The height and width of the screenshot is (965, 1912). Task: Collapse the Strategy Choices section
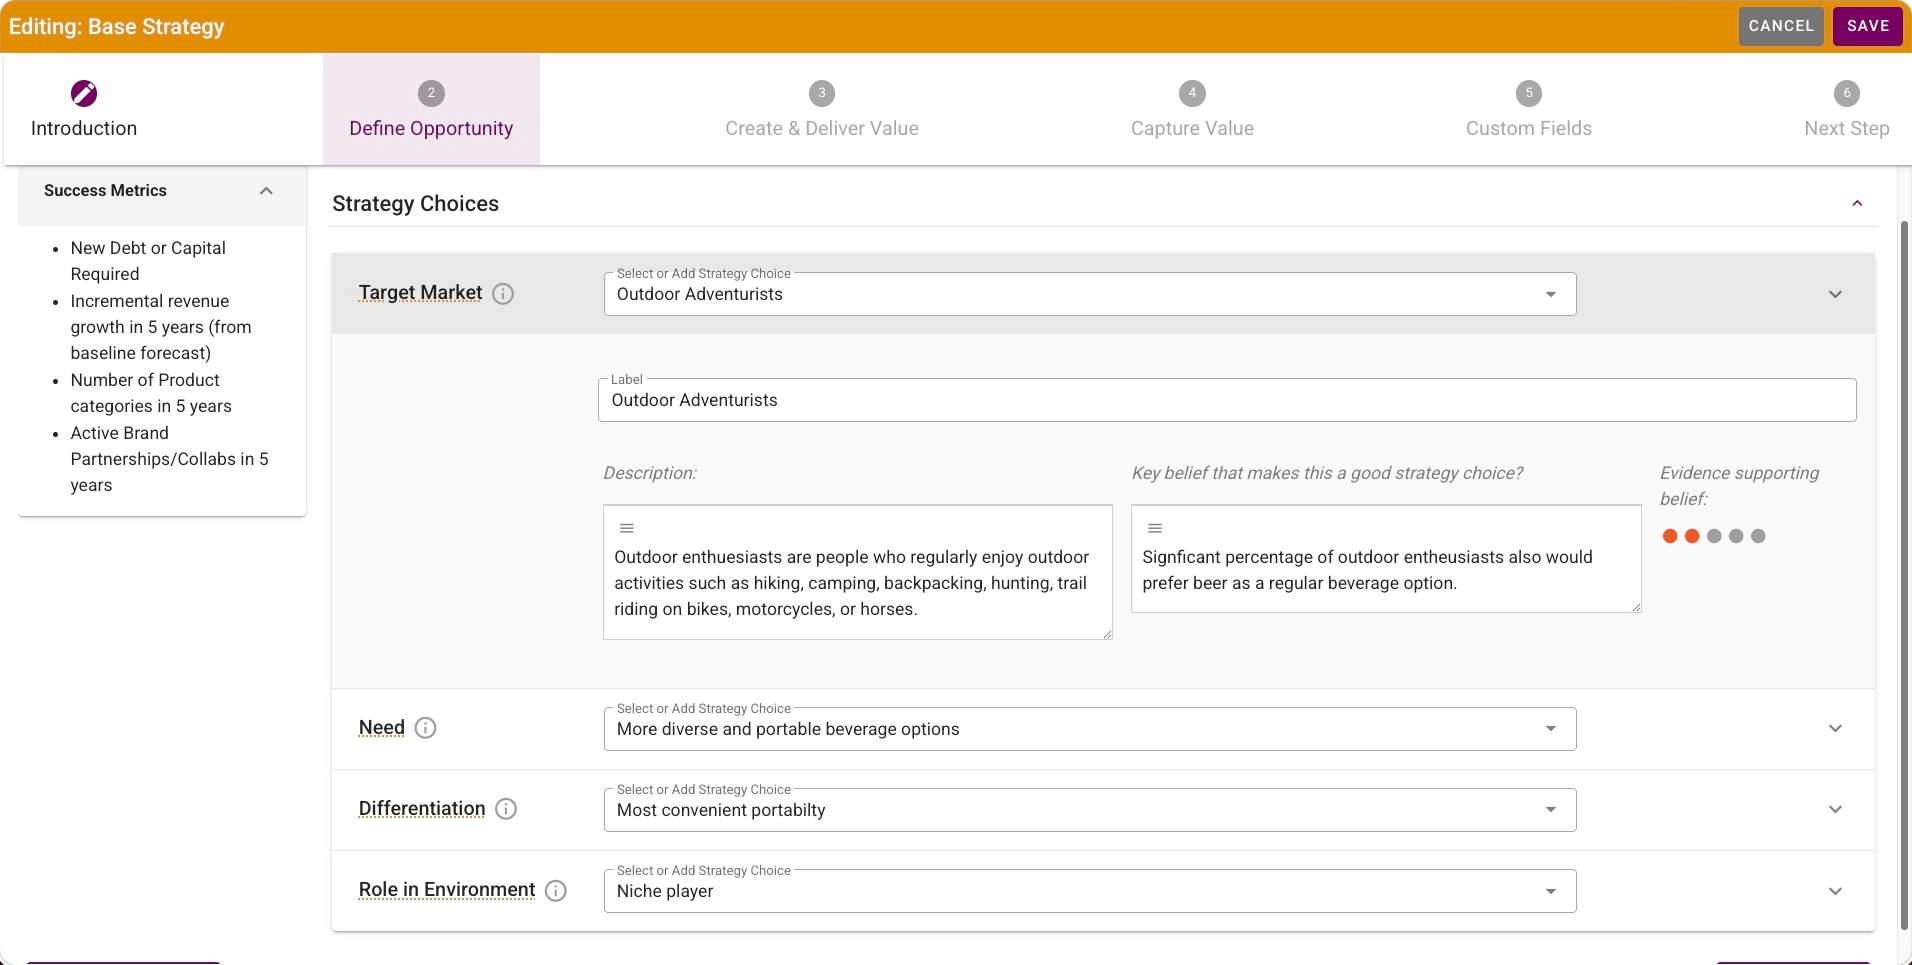coord(1857,204)
